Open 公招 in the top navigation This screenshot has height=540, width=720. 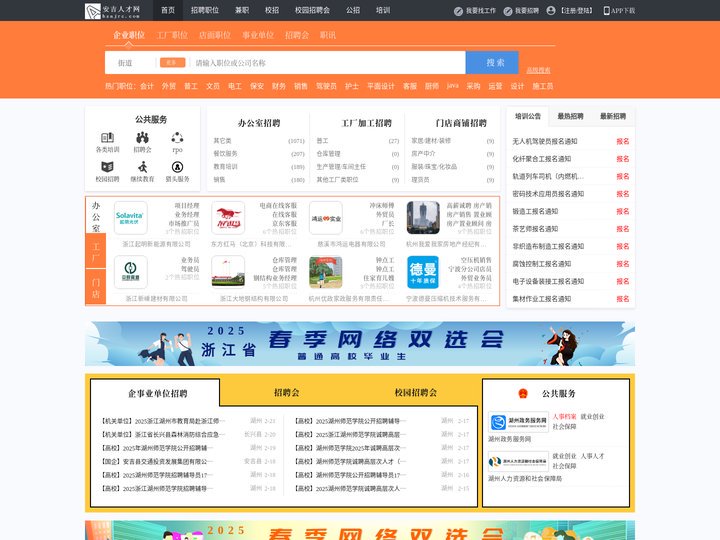coord(353,10)
